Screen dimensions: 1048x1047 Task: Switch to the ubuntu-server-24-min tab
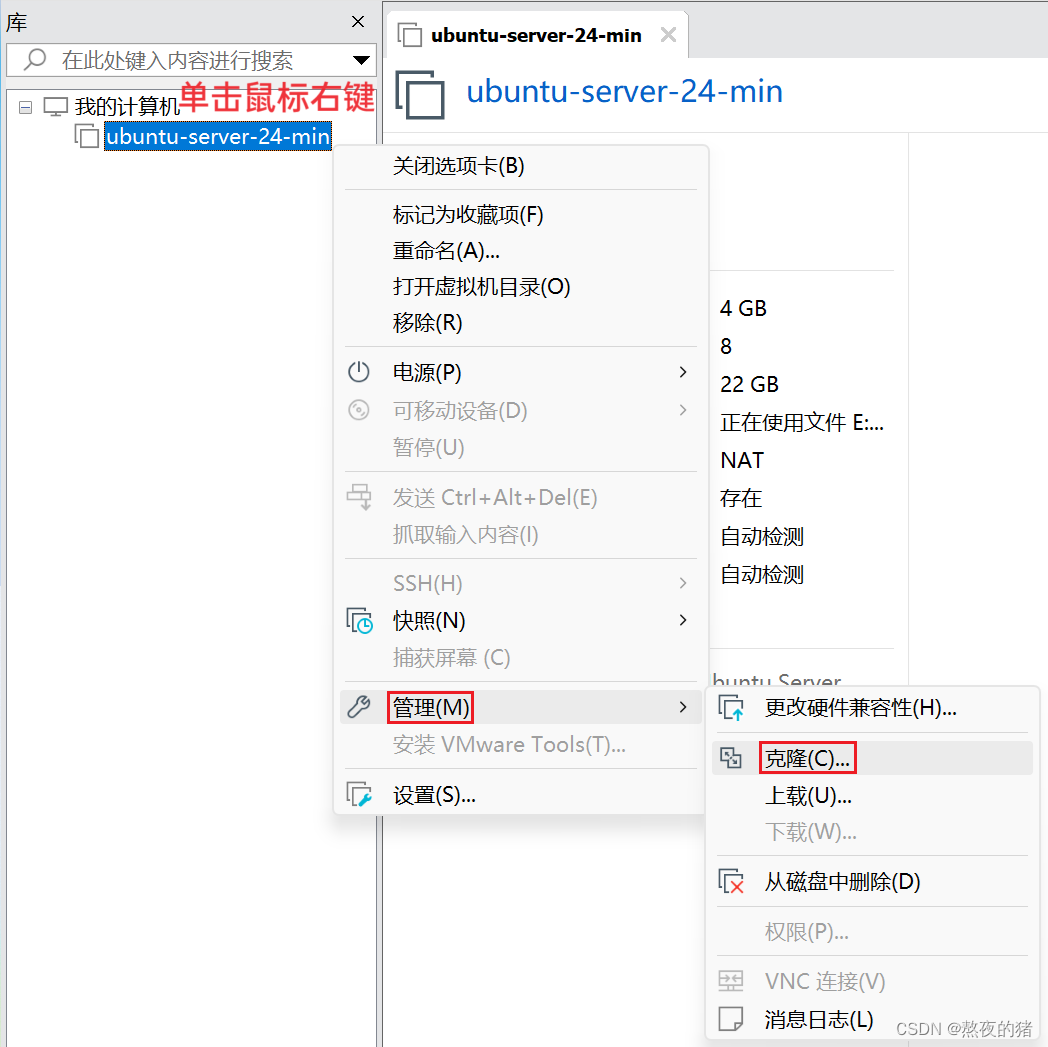(x=536, y=35)
